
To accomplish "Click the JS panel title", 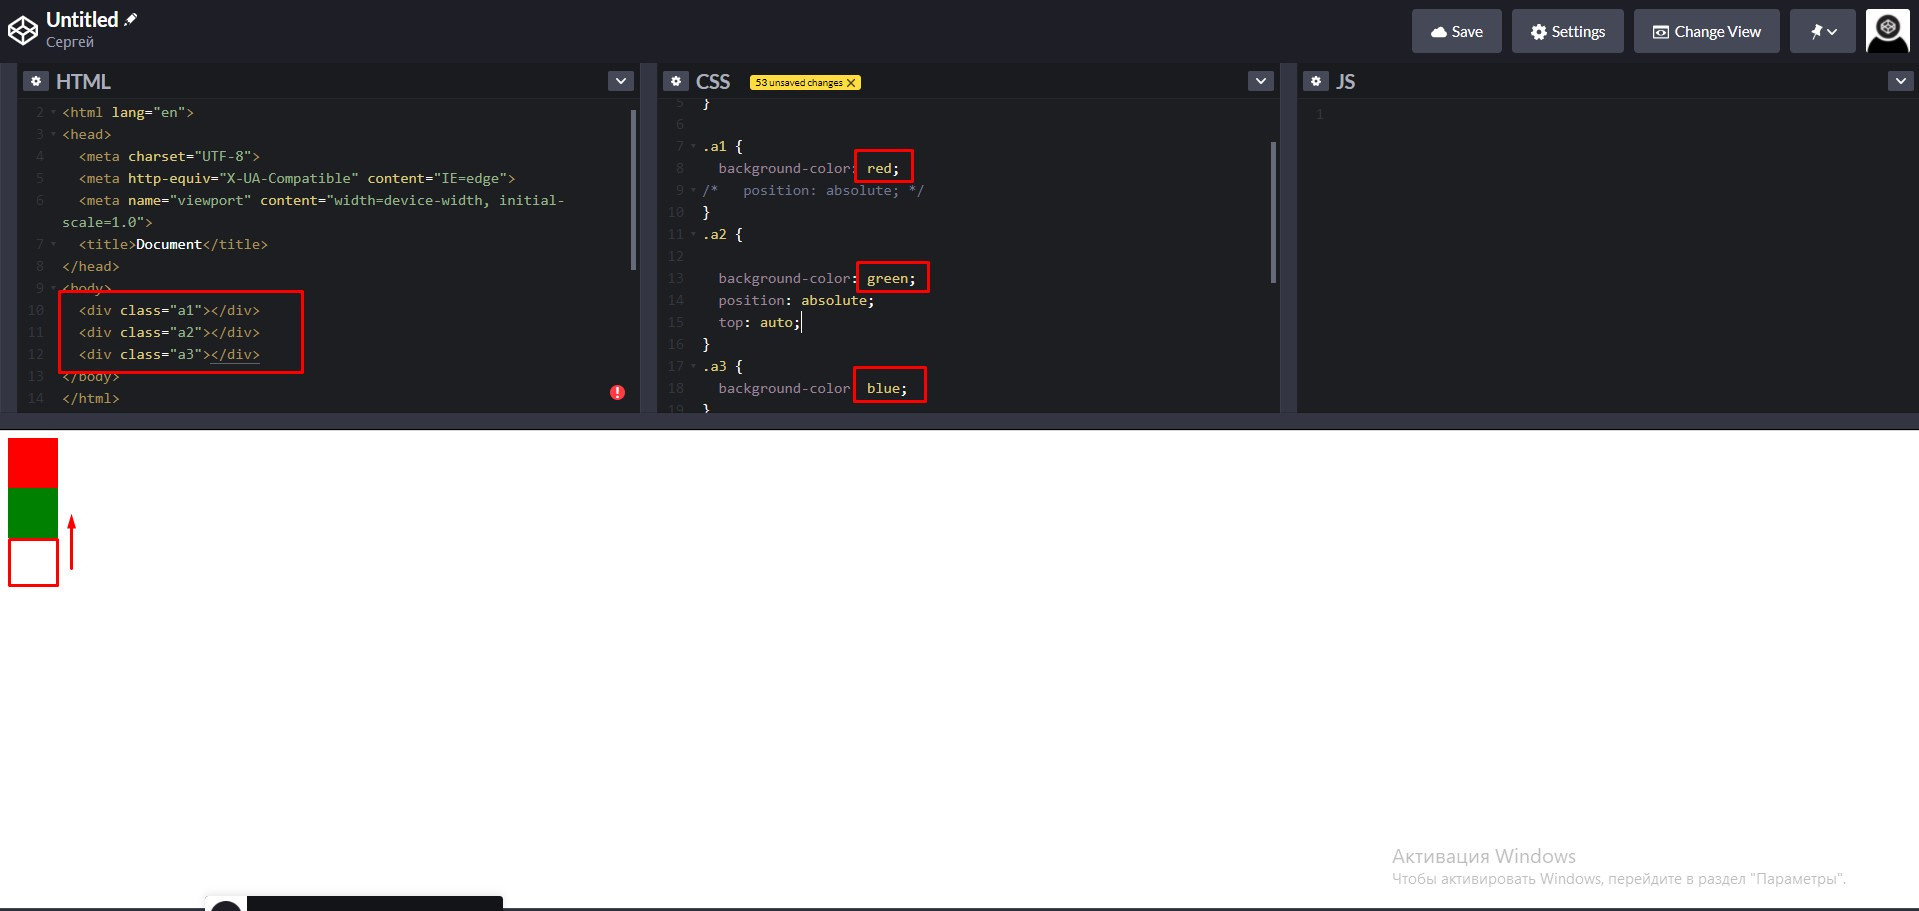I will [1346, 82].
